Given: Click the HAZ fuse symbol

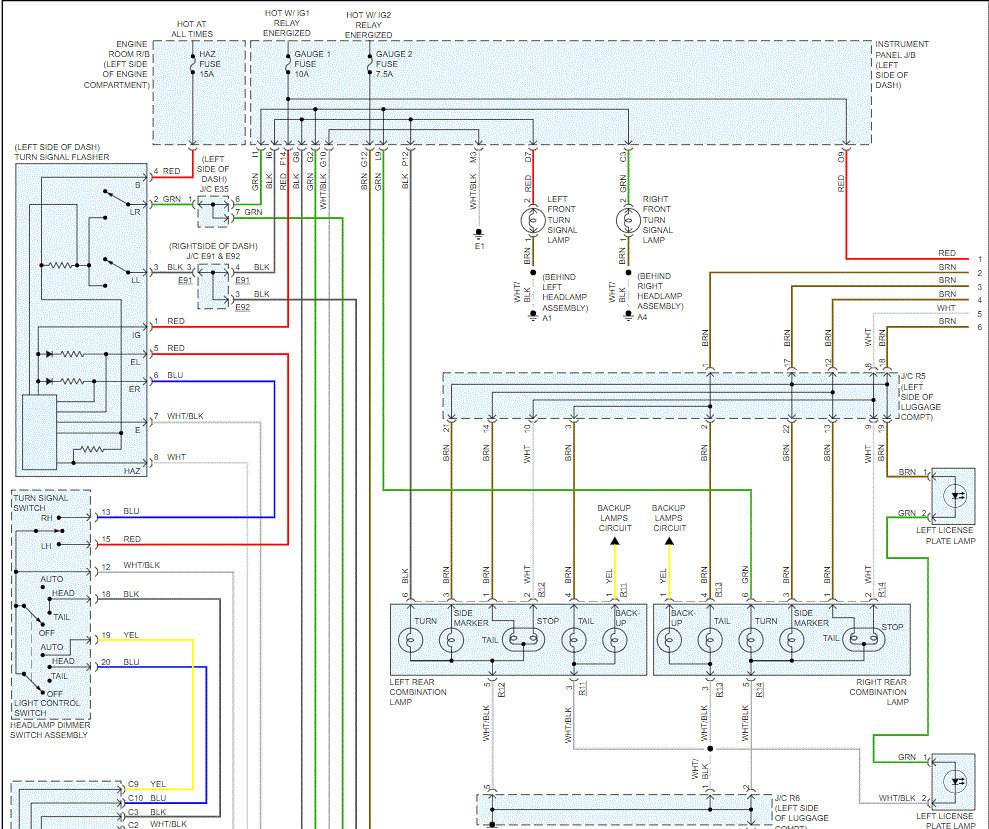Looking at the screenshot, I should (192, 64).
